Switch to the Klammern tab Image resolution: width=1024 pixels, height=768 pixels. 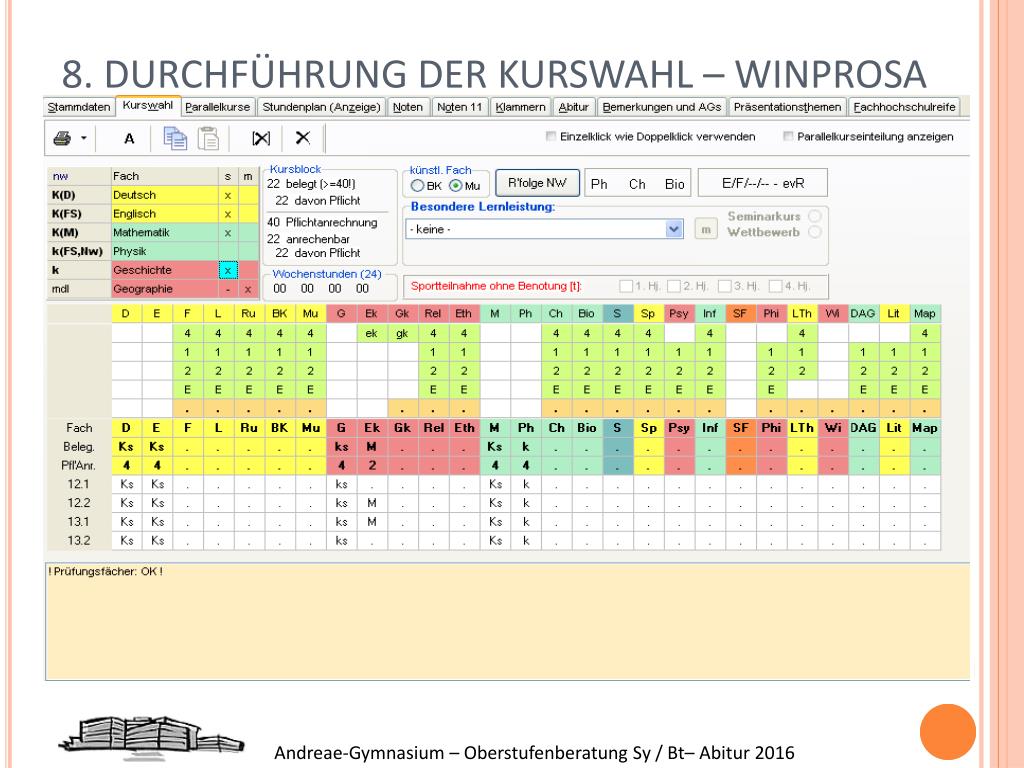click(520, 107)
